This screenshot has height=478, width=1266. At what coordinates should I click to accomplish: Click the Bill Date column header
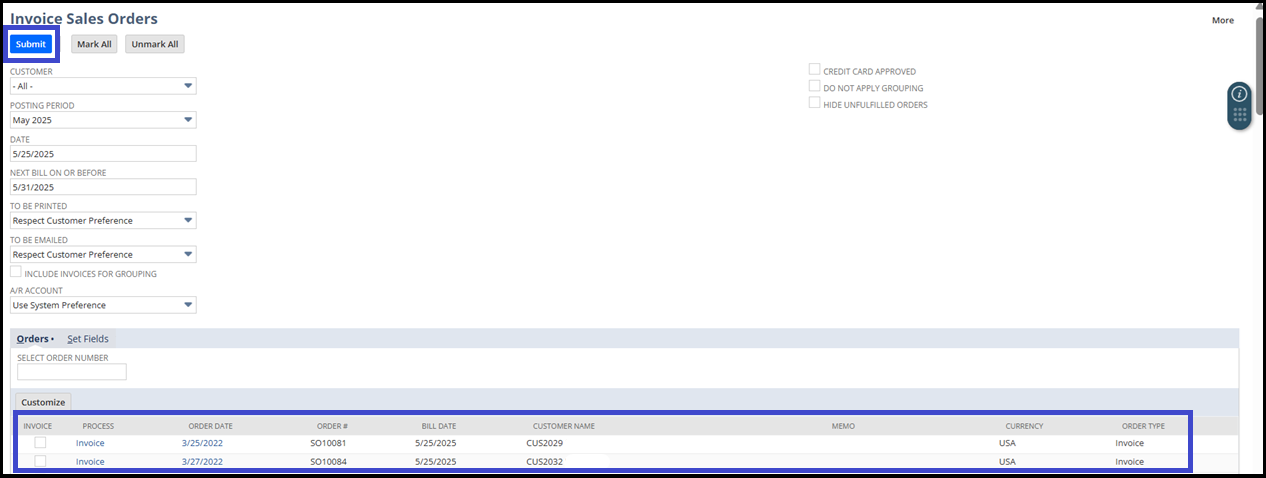coord(439,426)
